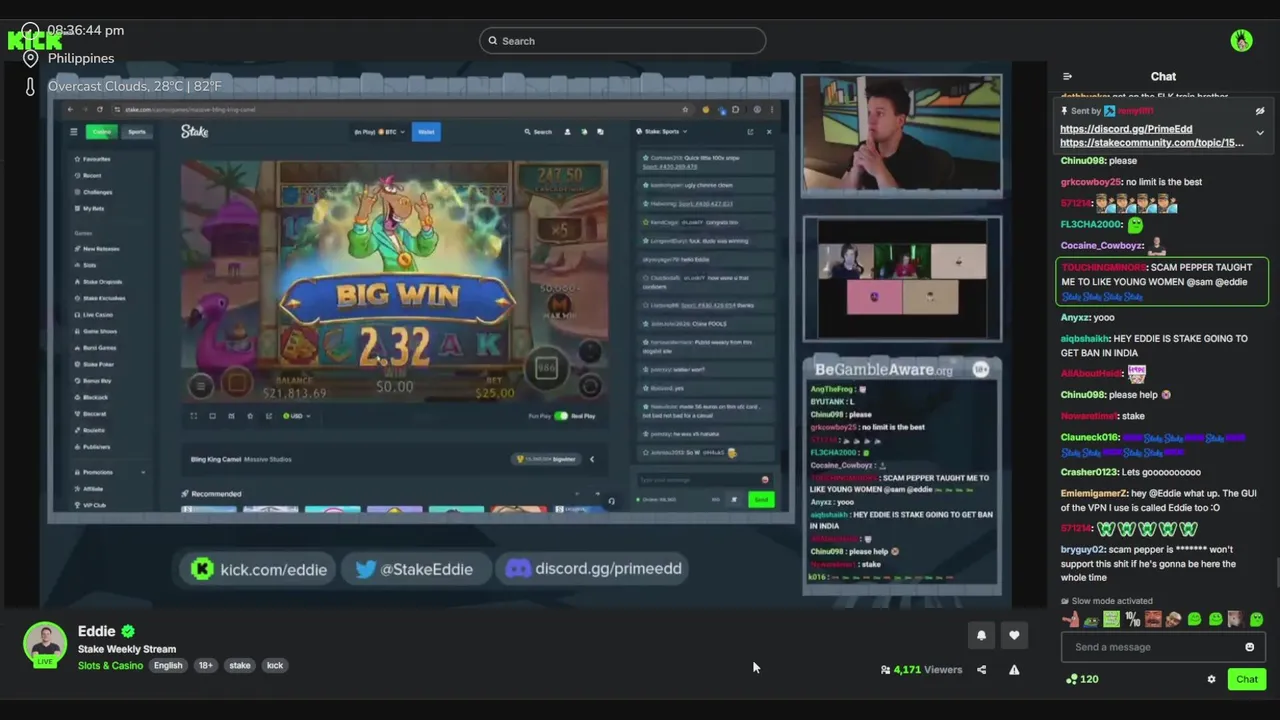This screenshot has width=1280, height=720.
Task: Expand Promotions in streamed Stake sidebar
Action: tap(110, 472)
